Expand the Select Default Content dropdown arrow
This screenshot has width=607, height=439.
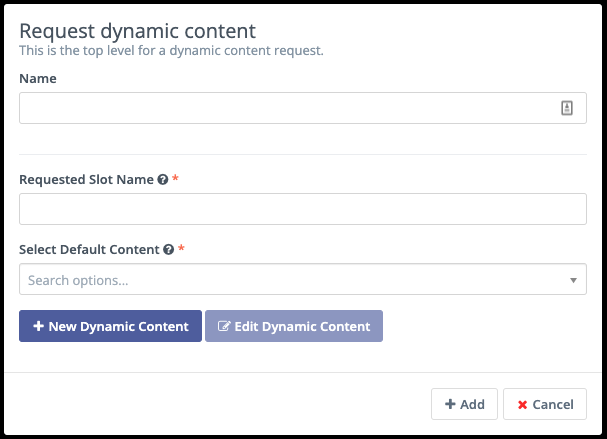[x=573, y=281]
